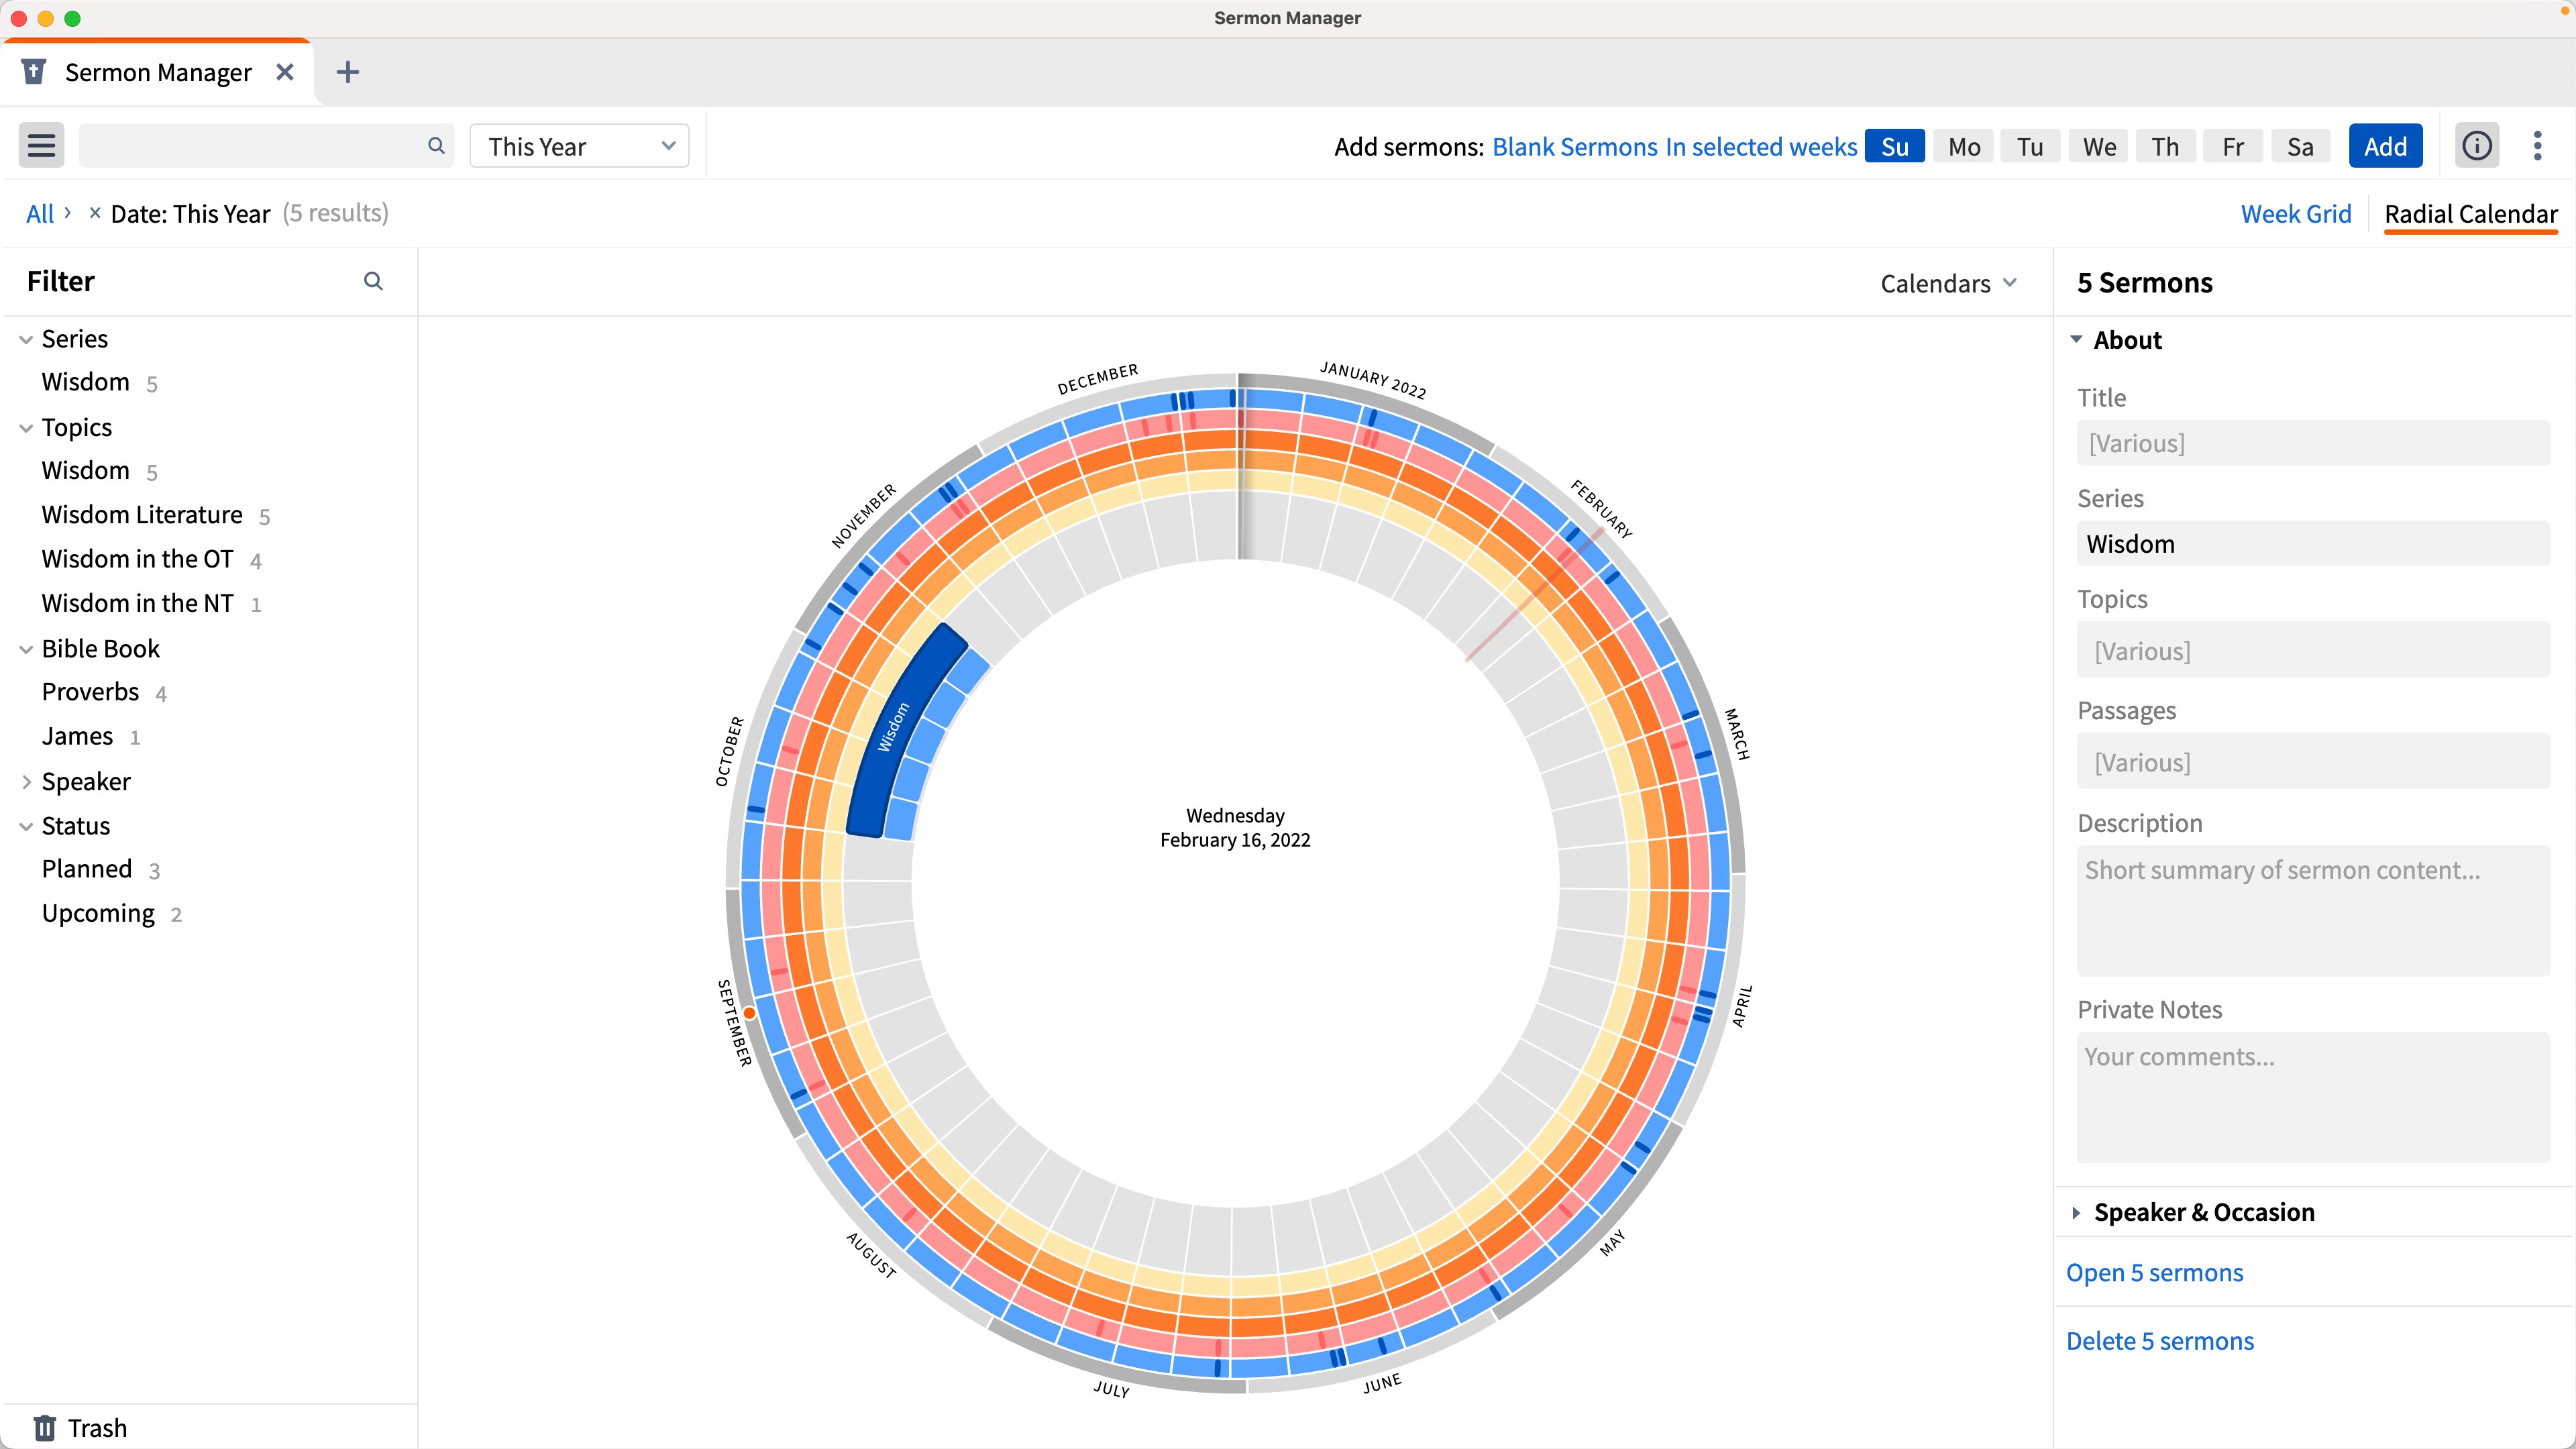The width and height of the screenshot is (2576, 1449).
Task: Click the Sermon Manager tab icon
Action: click(34, 72)
